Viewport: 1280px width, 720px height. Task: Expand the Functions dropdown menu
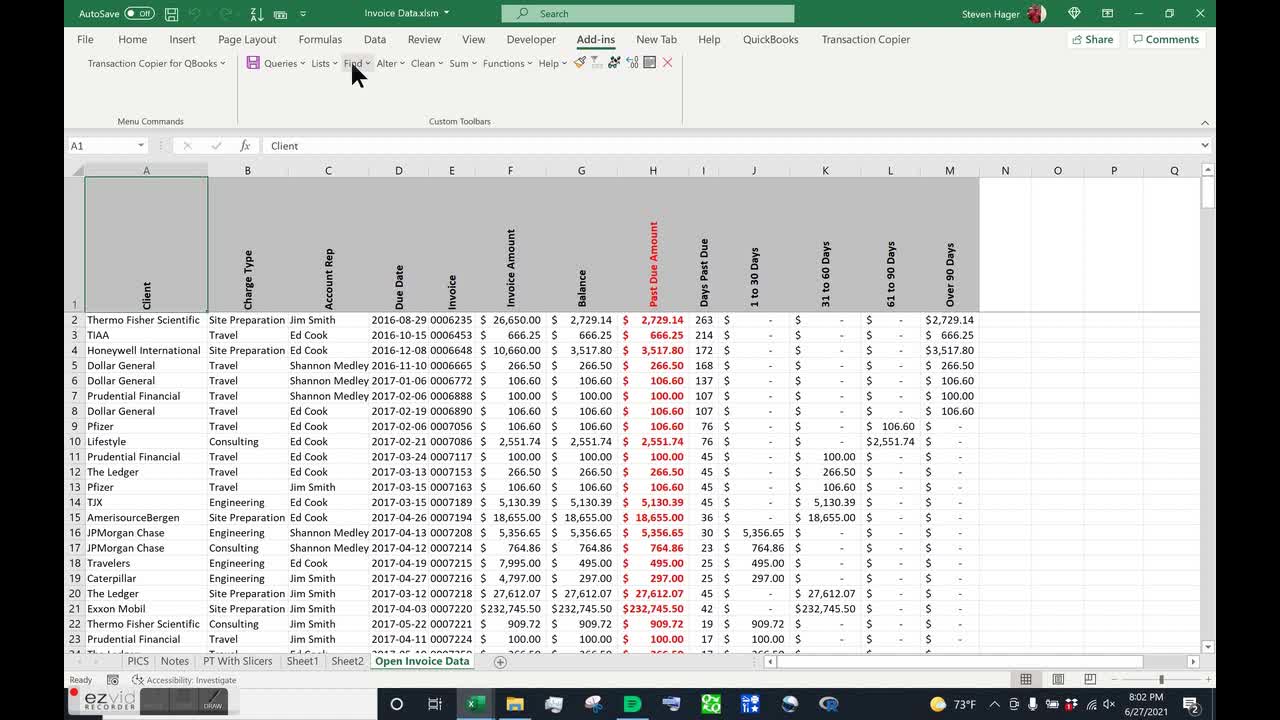tap(508, 63)
